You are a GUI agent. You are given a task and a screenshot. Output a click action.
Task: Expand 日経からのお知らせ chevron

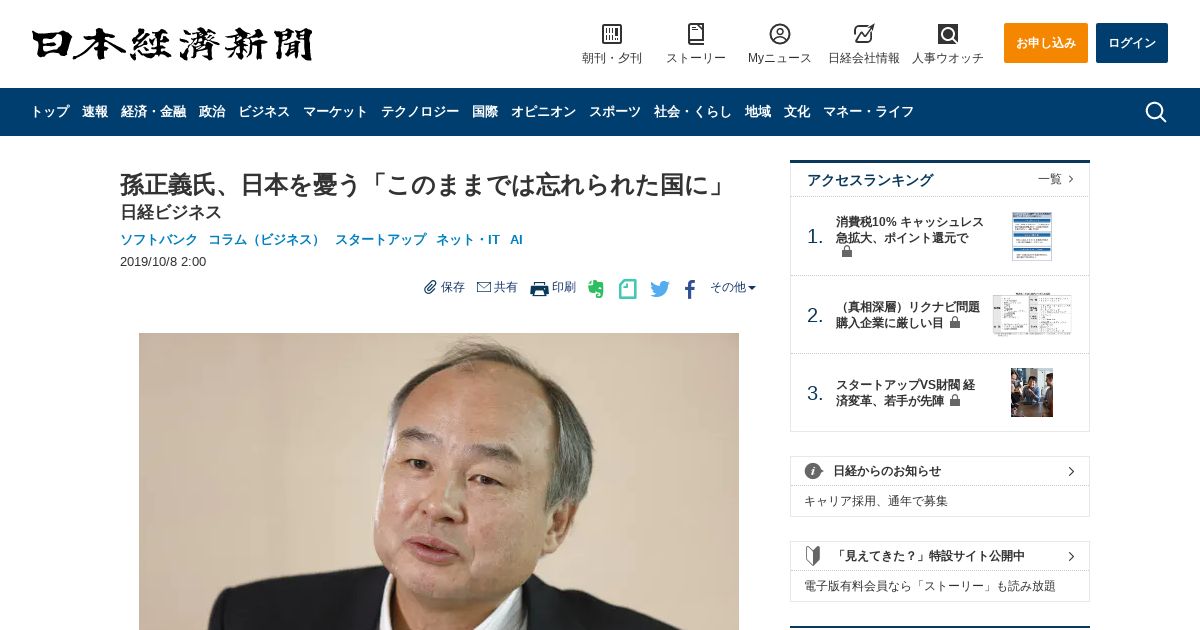coord(1071,471)
